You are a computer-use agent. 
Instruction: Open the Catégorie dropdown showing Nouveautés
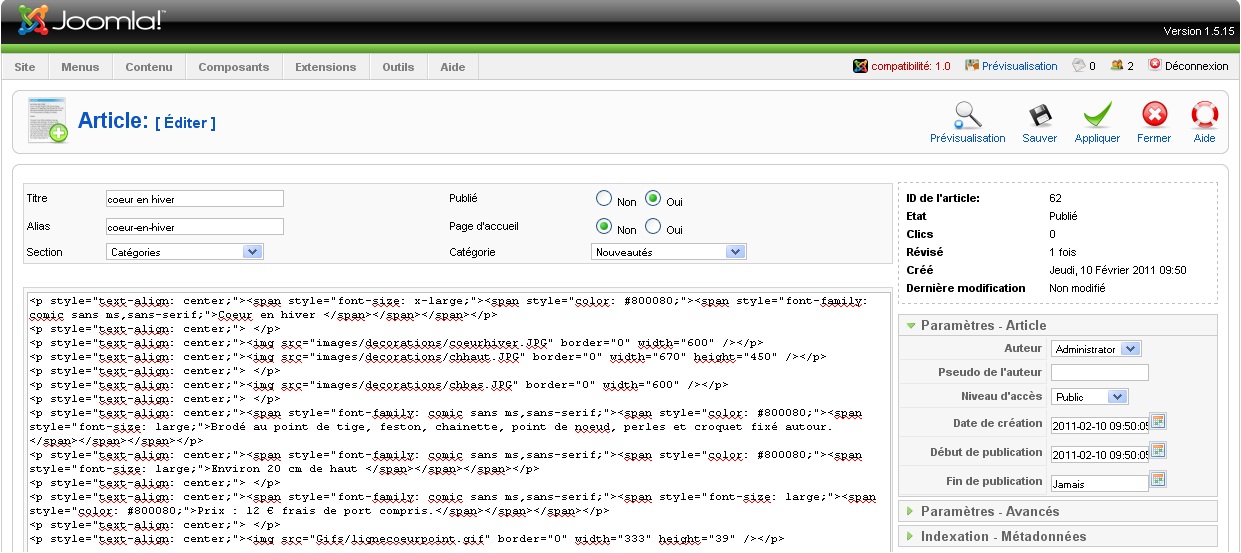pos(669,252)
